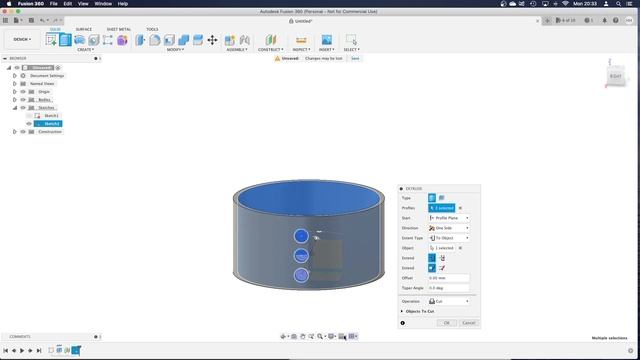Select the Offset Plane construct tool
Screen dimensions: 640x360
point(271,40)
